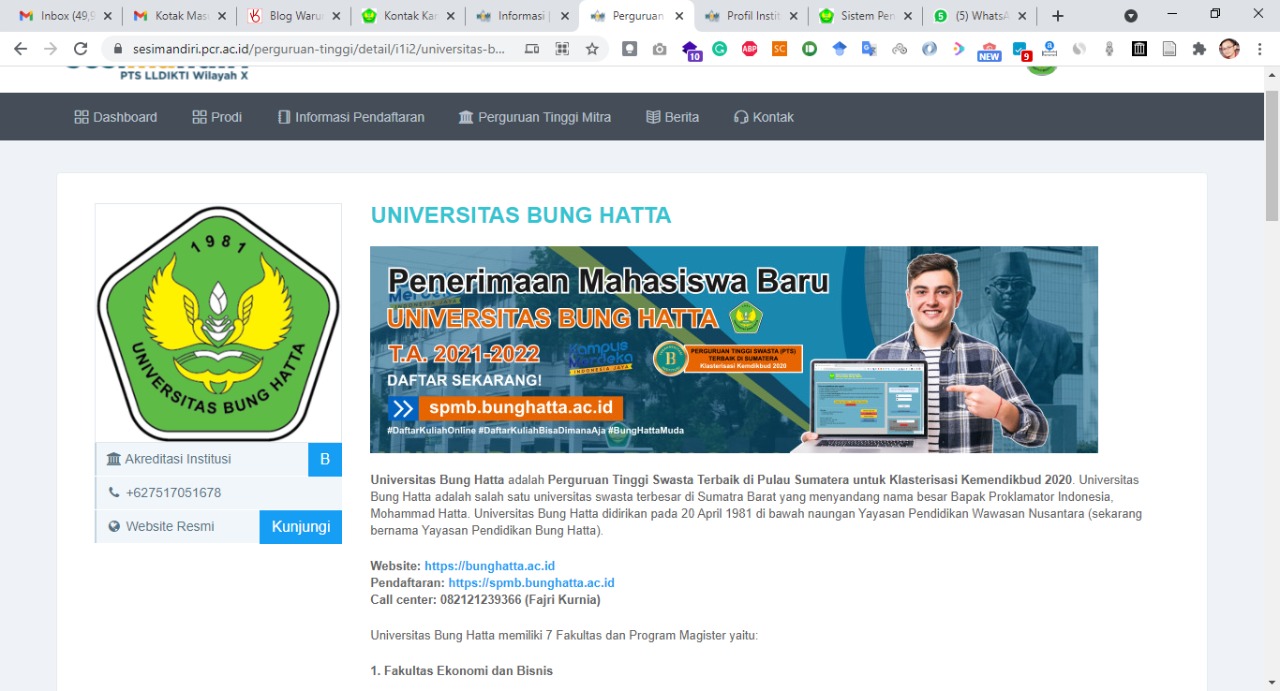The image size is (1280, 691).
Task: Click the address bar URL field
Action: point(320,48)
